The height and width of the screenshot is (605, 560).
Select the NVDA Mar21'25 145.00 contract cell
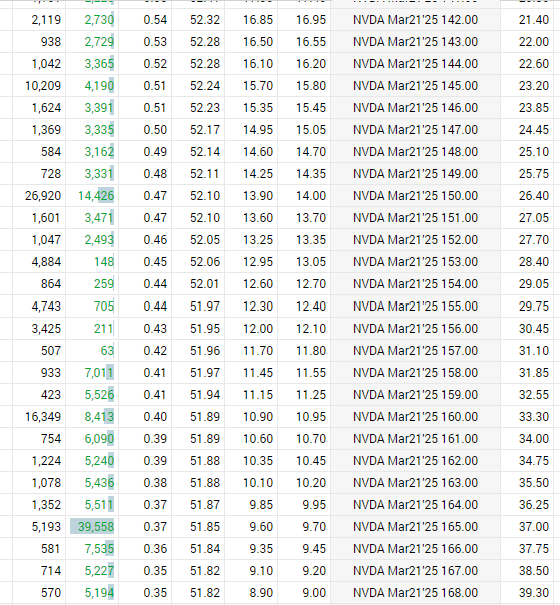tap(415, 86)
